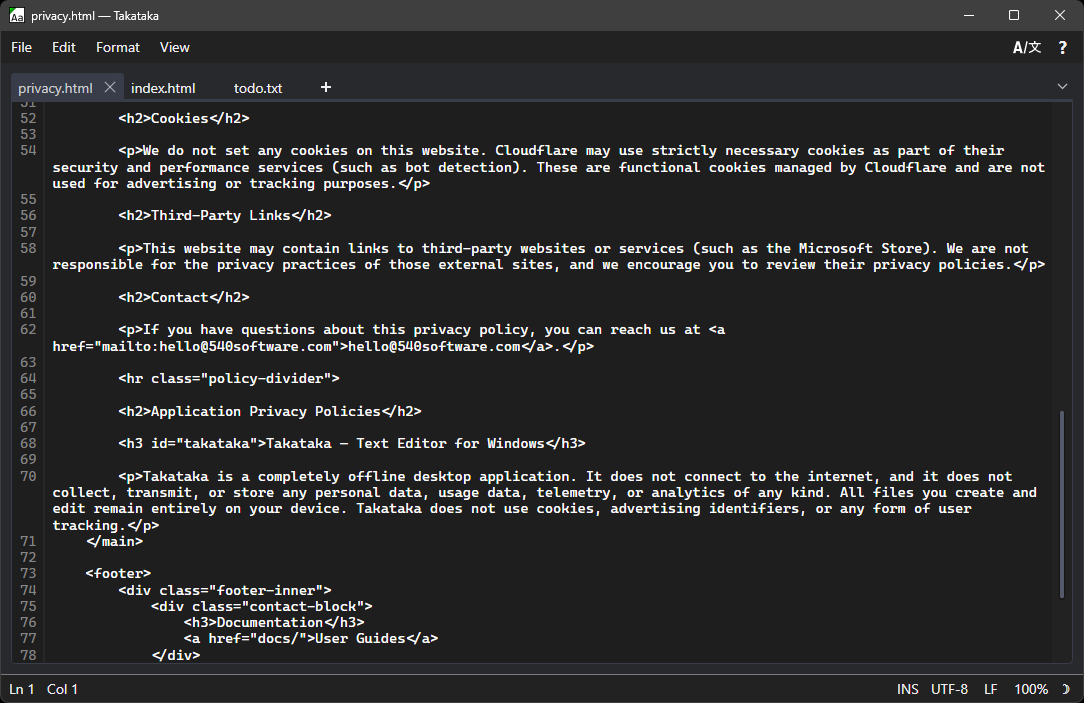Place cursor in Cookies heading text
Screen dimensions: 1084x703
(180, 118)
